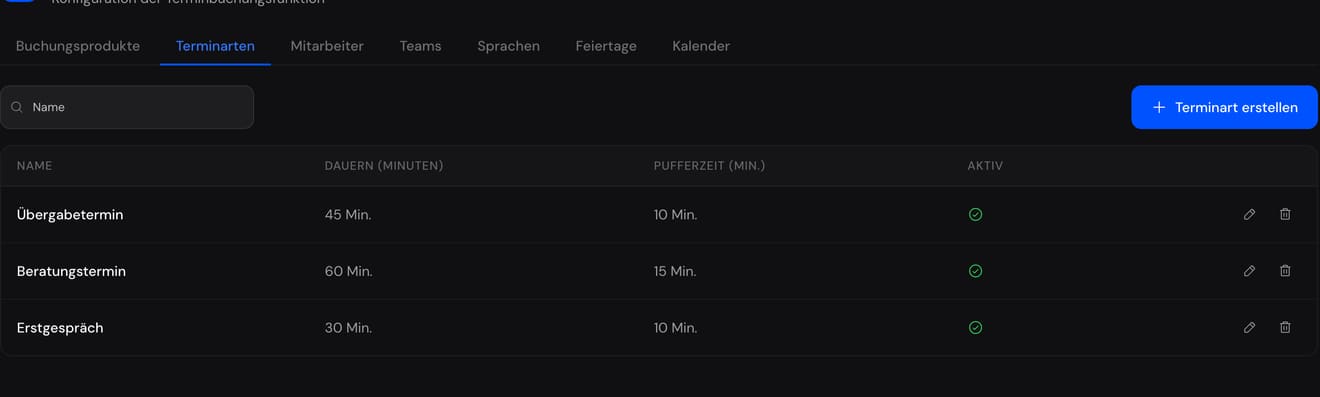Viewport: 1320px width, 397px height.
Task: Click the search magnifier icon
Action: [x=17, y=107]
